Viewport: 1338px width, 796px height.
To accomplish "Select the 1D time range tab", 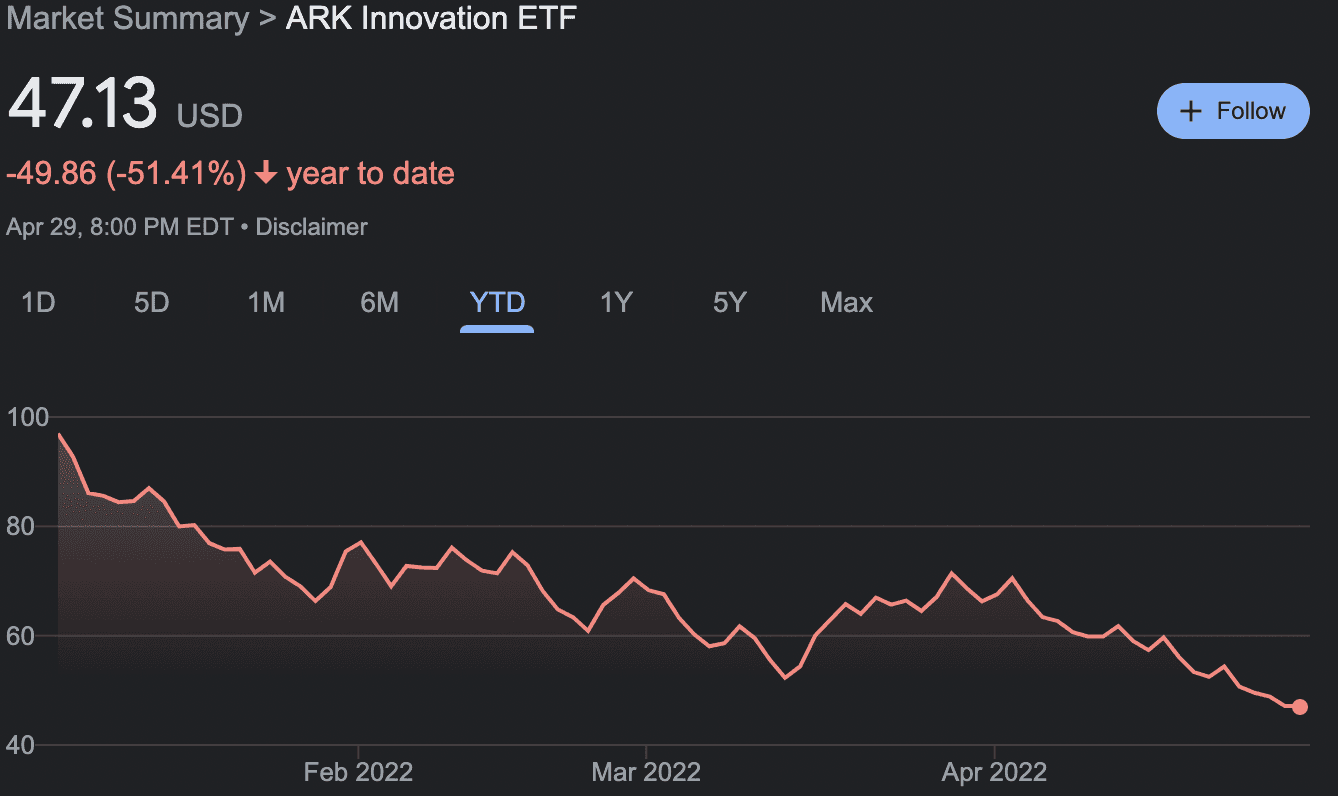I will click(x=38, y=302).
